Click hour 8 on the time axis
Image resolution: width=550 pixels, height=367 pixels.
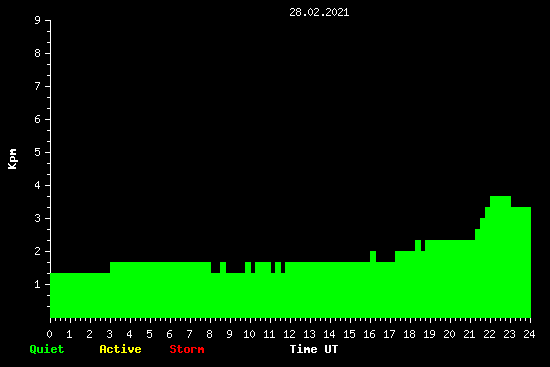[x=209, y=334]
